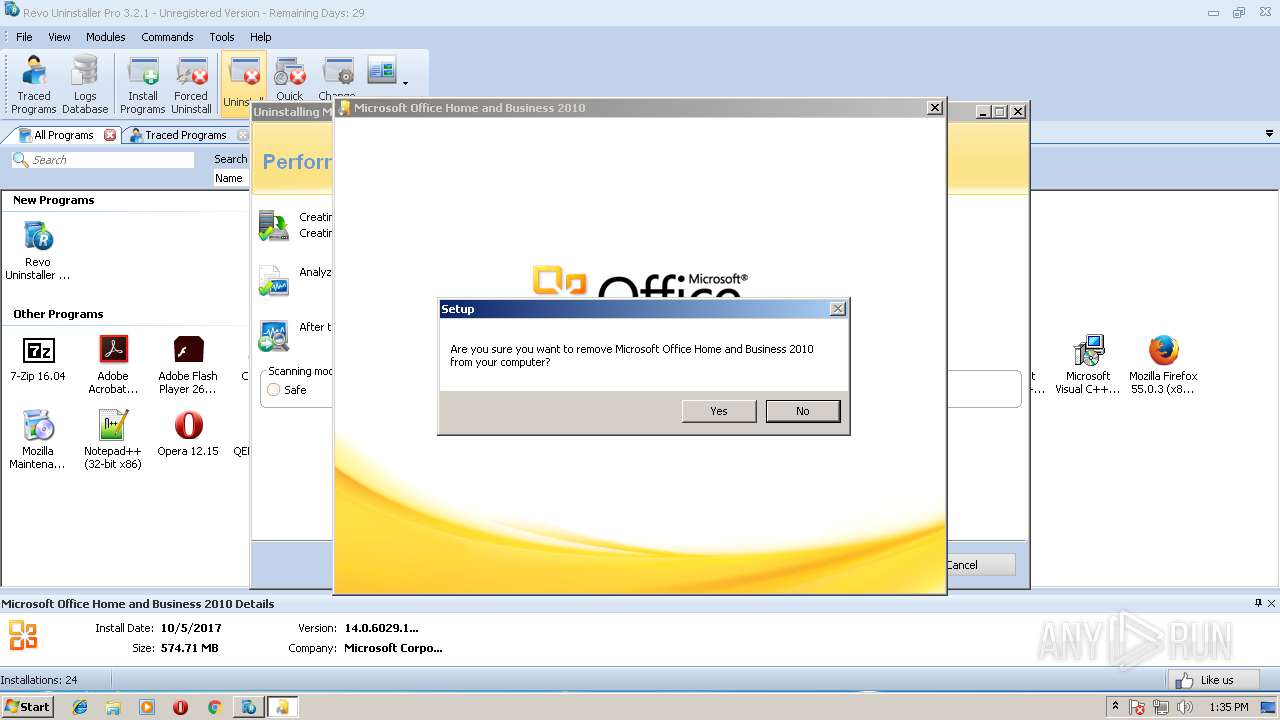Select Microsoft Visual C++ entry
This screenshot has height=720, width=1280.
[1088, 365]
